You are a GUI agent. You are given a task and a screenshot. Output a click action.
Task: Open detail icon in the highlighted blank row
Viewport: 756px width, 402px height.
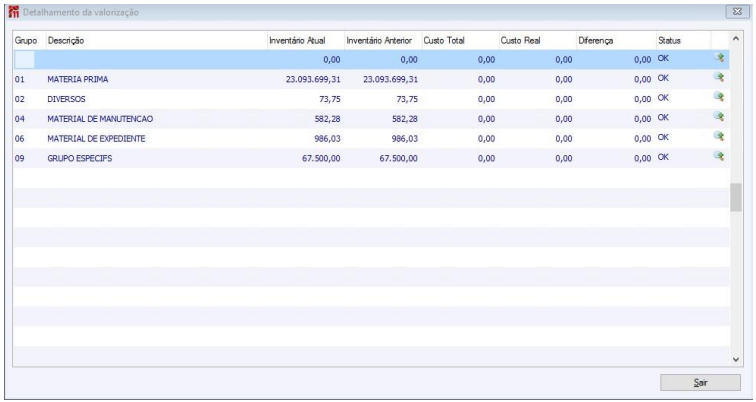click(719, 58)
